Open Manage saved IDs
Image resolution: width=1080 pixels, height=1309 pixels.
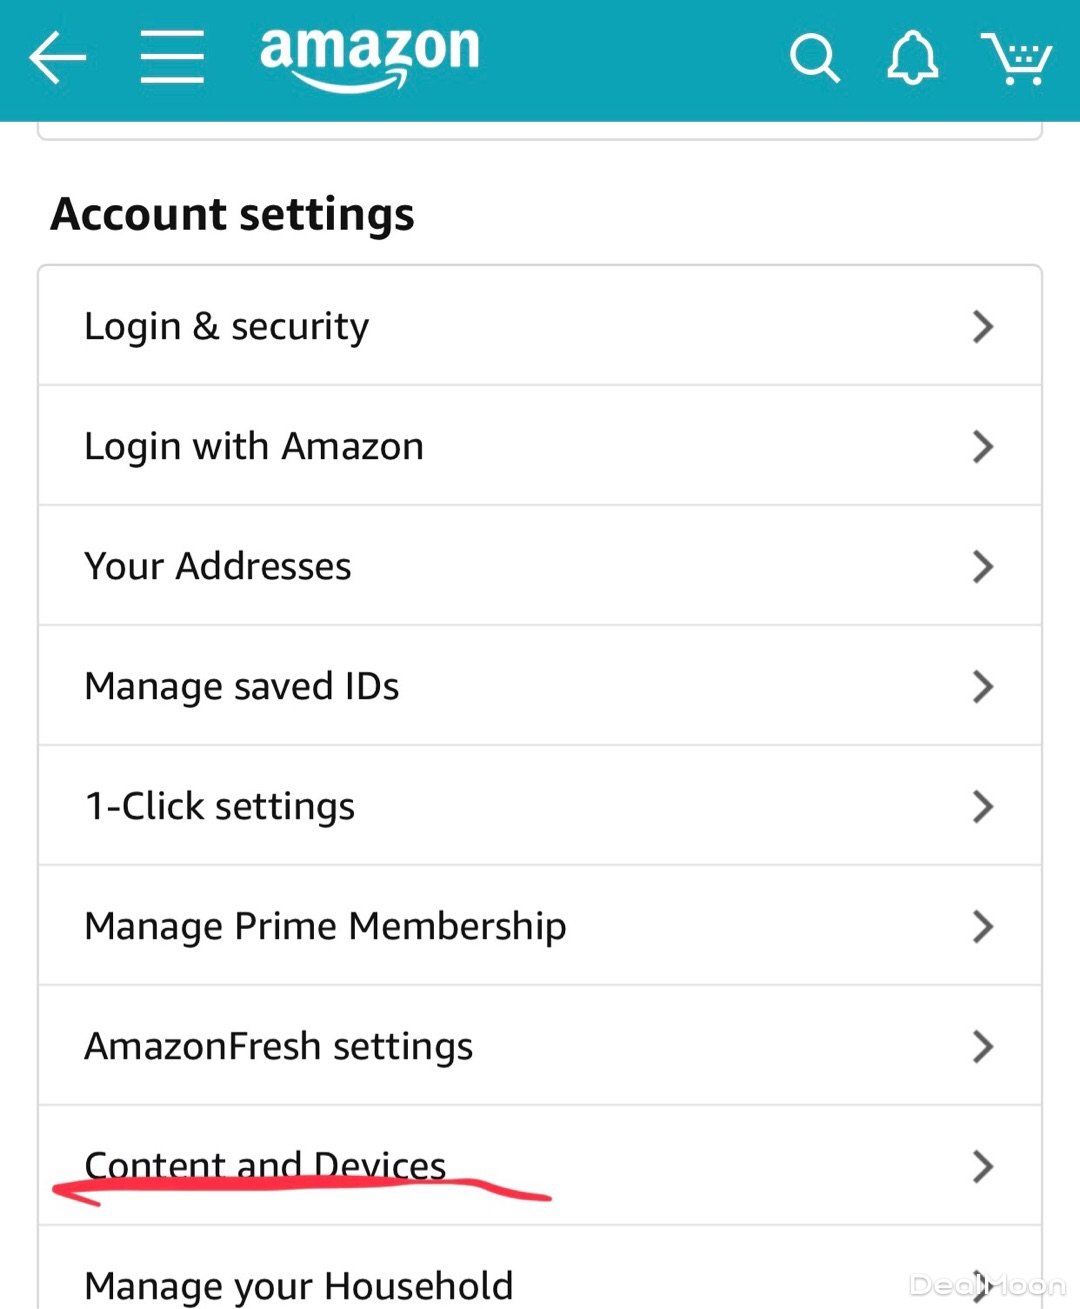242,686
